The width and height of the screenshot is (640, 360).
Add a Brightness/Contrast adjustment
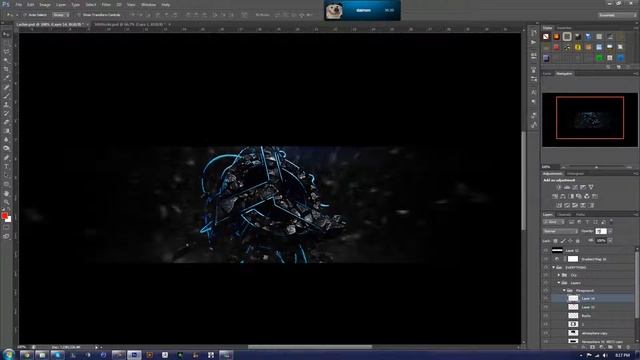point(559,187)
